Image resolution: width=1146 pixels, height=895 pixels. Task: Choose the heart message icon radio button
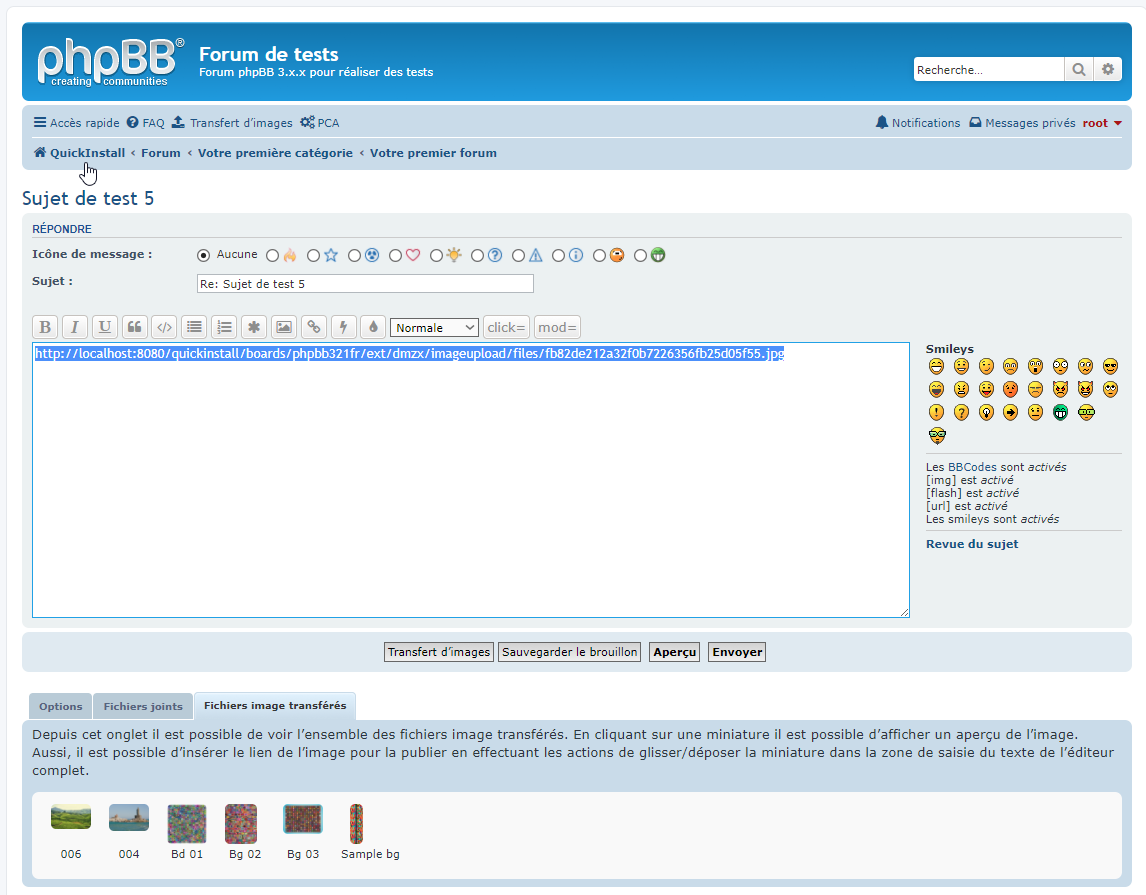[x=396, y=256]
